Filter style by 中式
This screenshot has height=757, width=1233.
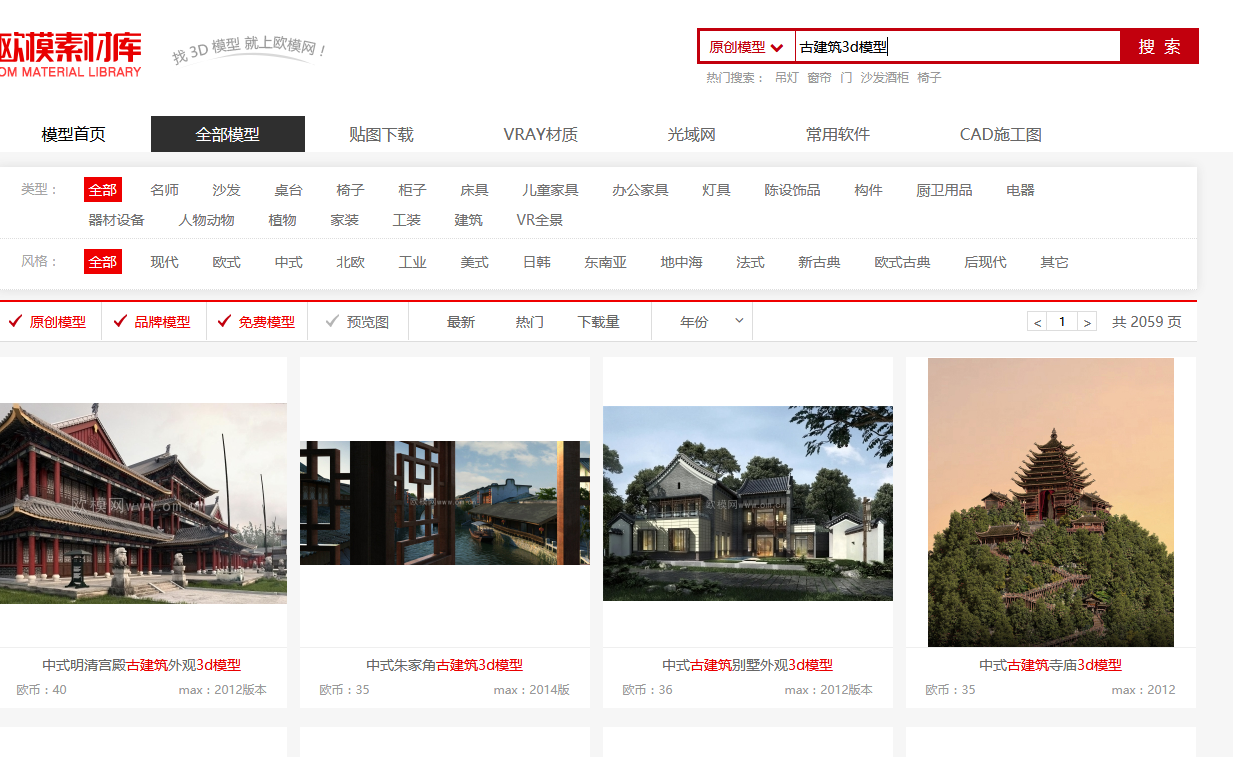click(289, 262)
